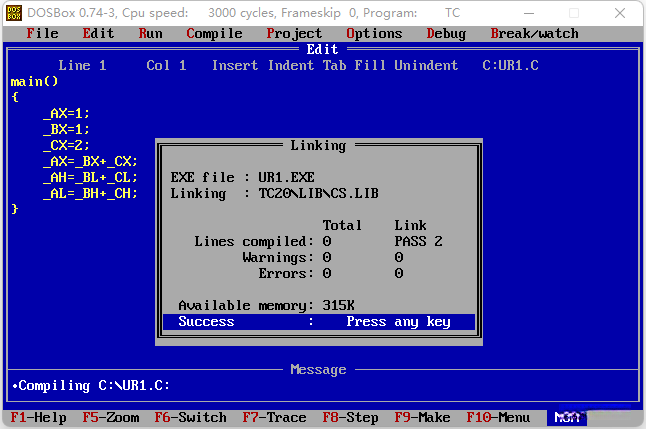The height and width of the screenshot is (429, 646).
Task: Click the '_AL=_BH+_CH;' code line
Action: [90, 194]
